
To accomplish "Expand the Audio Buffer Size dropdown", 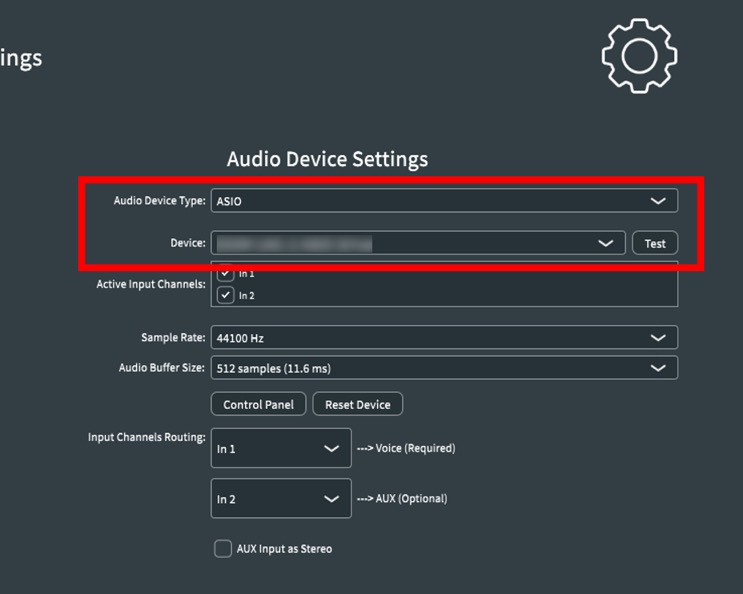I will tap(444, 368).
